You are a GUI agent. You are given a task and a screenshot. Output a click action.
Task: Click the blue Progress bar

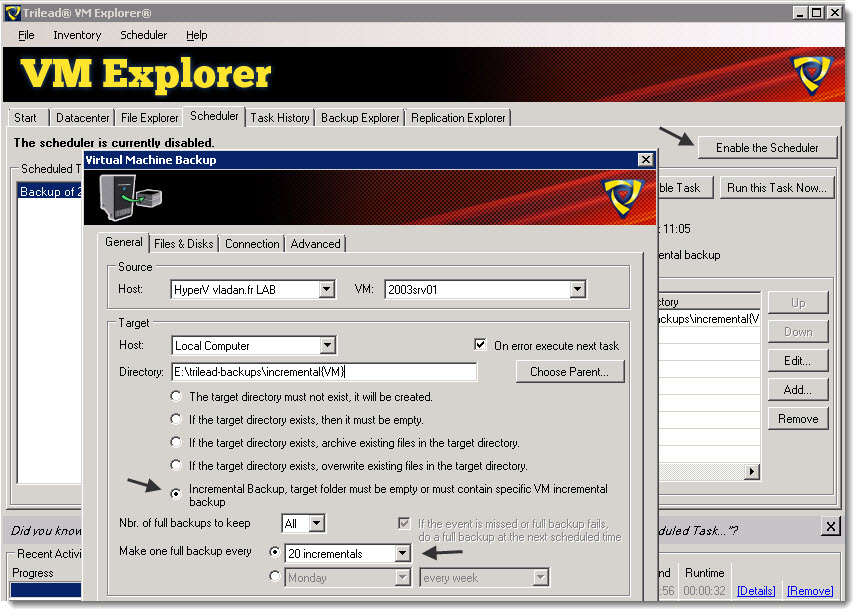coord(46,590)
